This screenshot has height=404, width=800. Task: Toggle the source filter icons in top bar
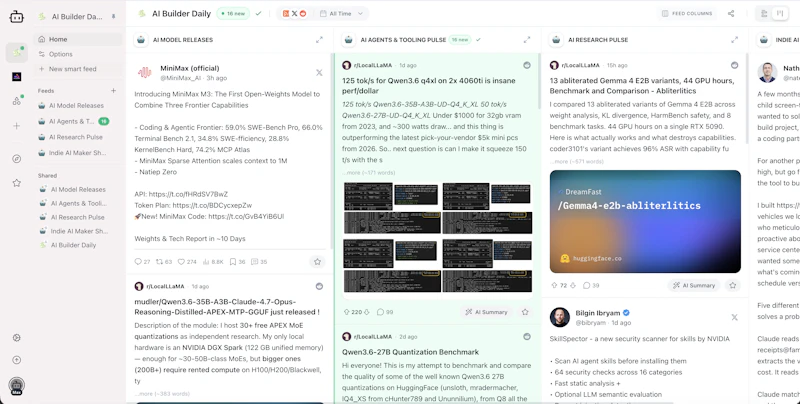[x=294, y=14]
